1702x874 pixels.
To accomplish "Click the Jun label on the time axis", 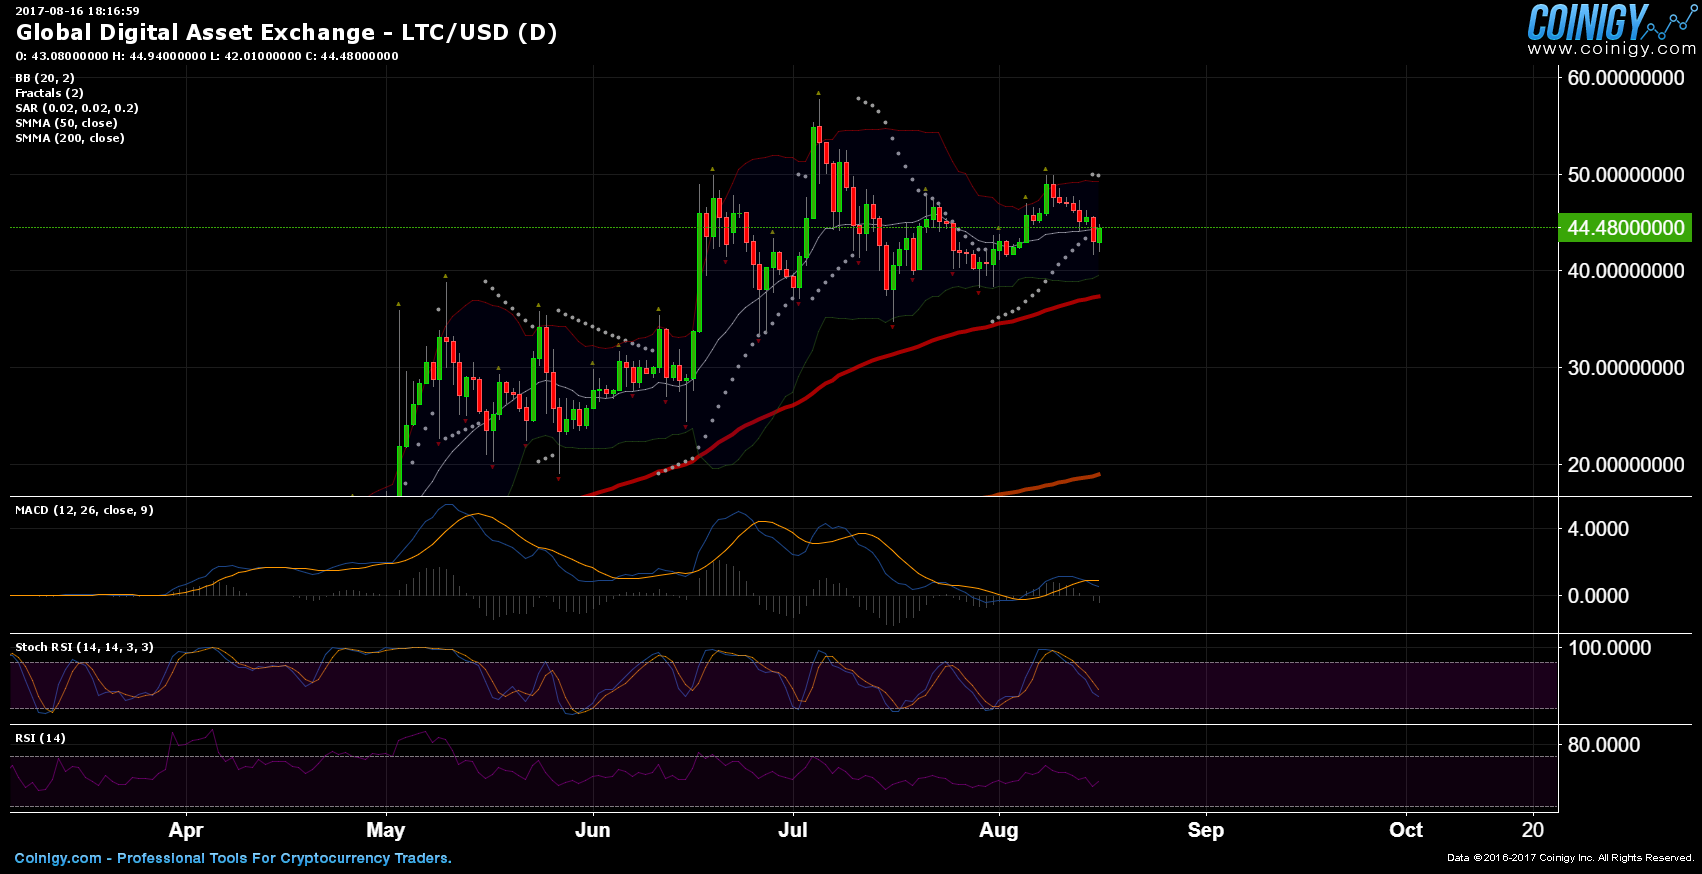I will (x=593, y=830).
